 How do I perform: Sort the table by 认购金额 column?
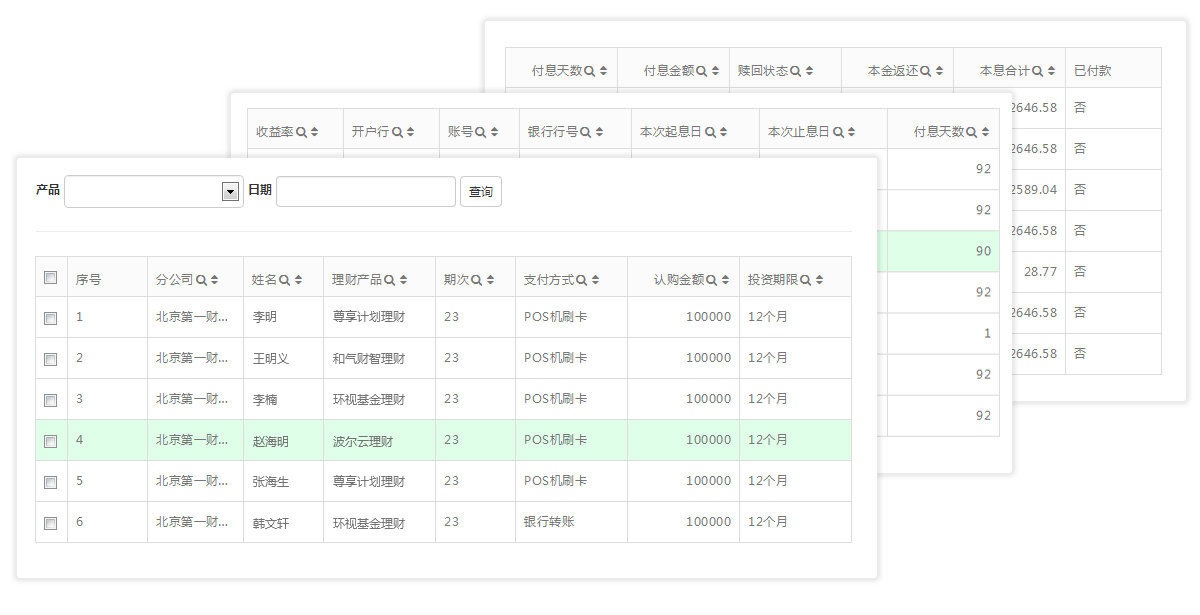tap(725, 280)
